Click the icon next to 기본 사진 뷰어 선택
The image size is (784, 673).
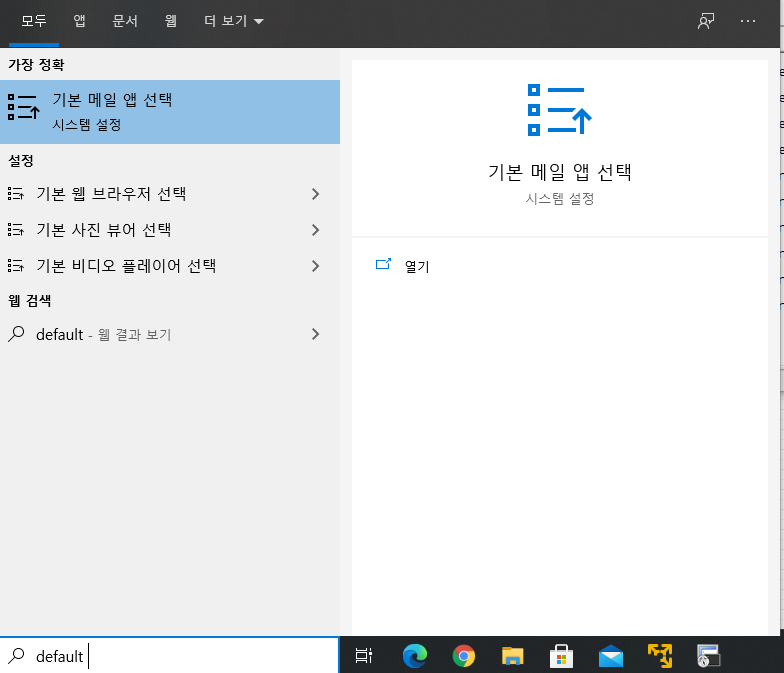[x=16, y=230]
